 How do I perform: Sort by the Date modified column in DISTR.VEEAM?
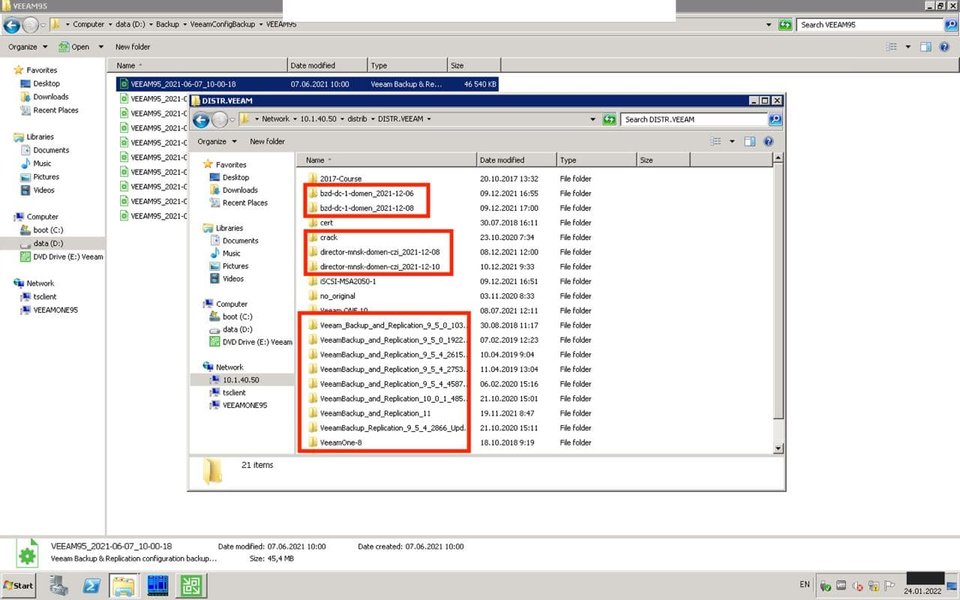click(502, 160)
